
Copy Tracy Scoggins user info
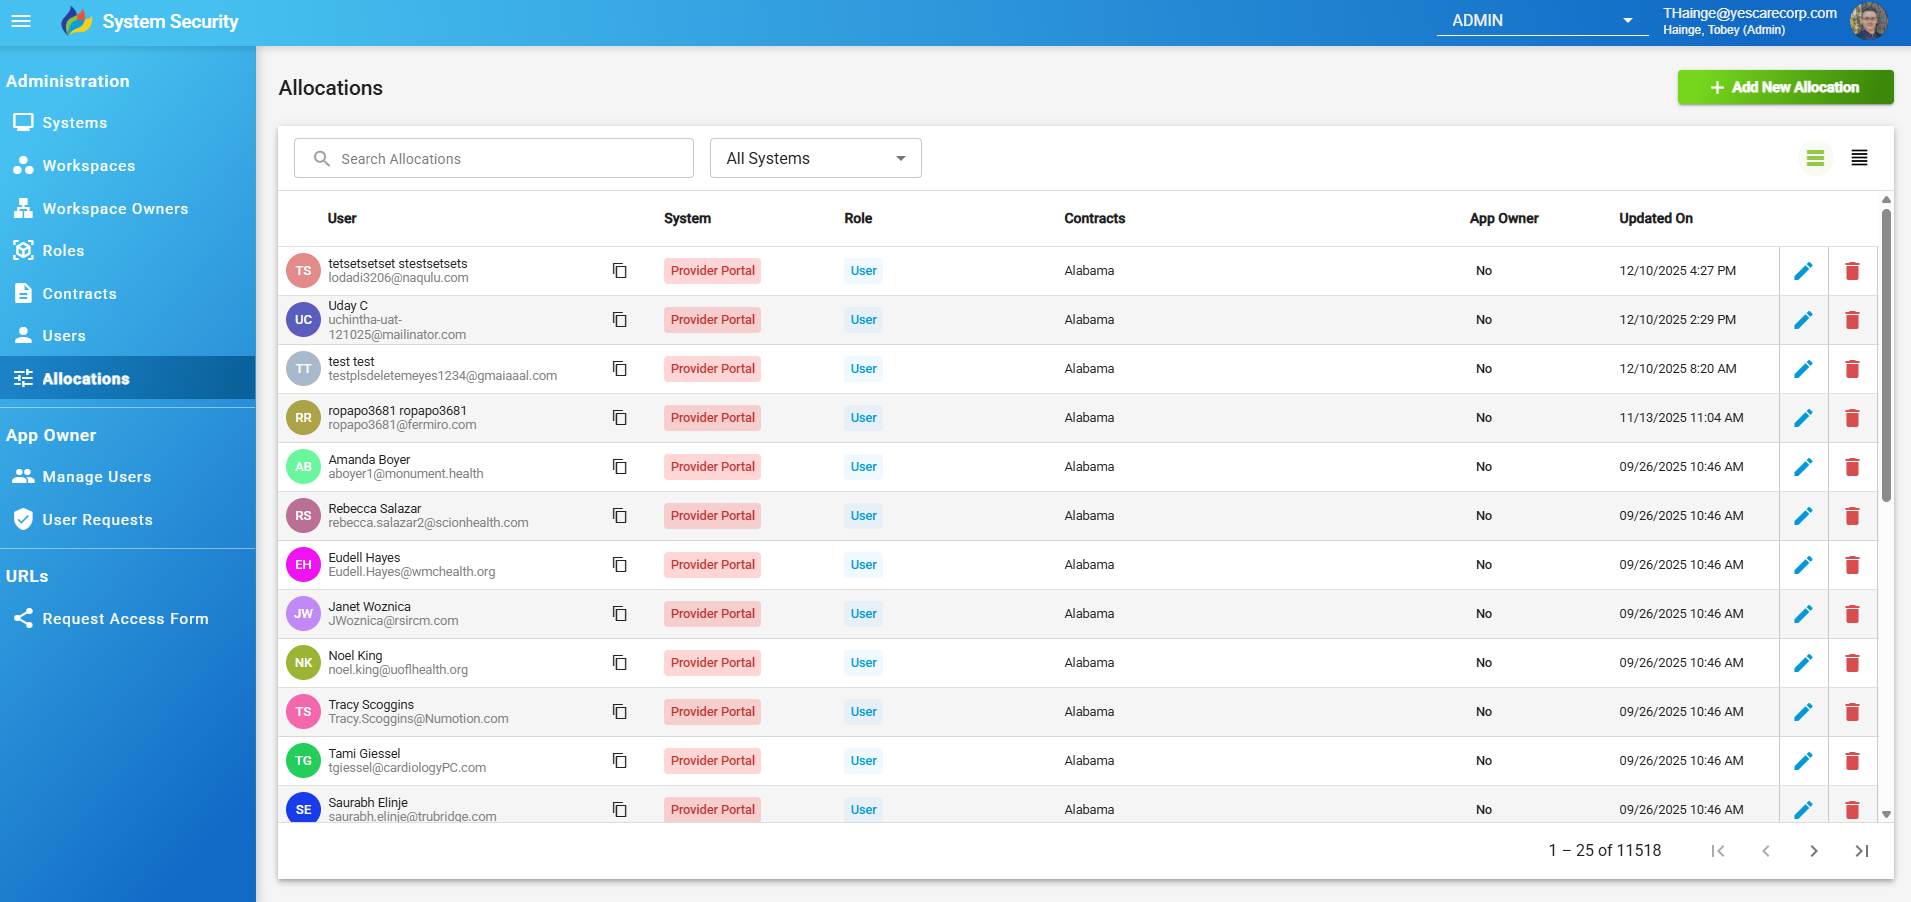pos(620,712)
